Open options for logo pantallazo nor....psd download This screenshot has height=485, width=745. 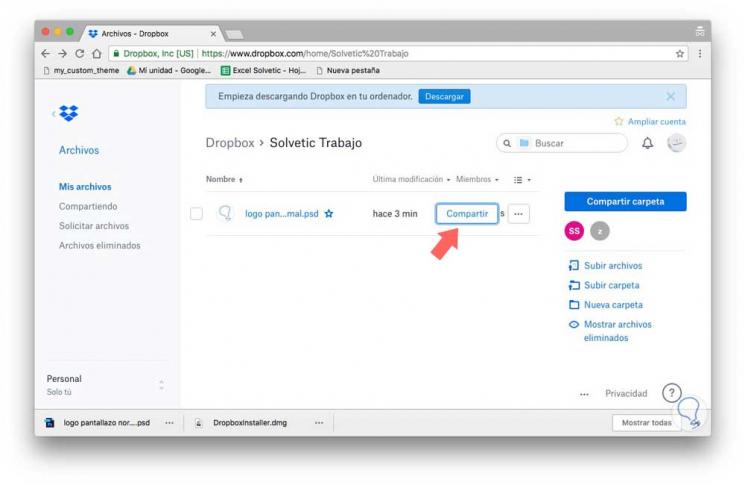tap(169, 422)
